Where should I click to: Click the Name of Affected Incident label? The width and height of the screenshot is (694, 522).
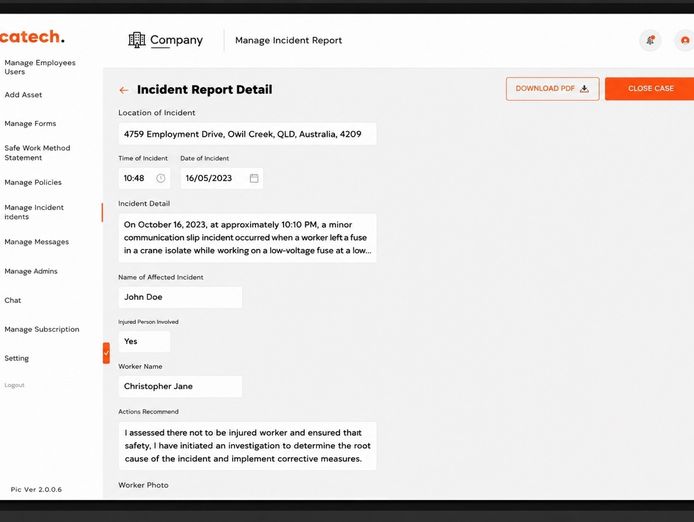click(161, 277)
